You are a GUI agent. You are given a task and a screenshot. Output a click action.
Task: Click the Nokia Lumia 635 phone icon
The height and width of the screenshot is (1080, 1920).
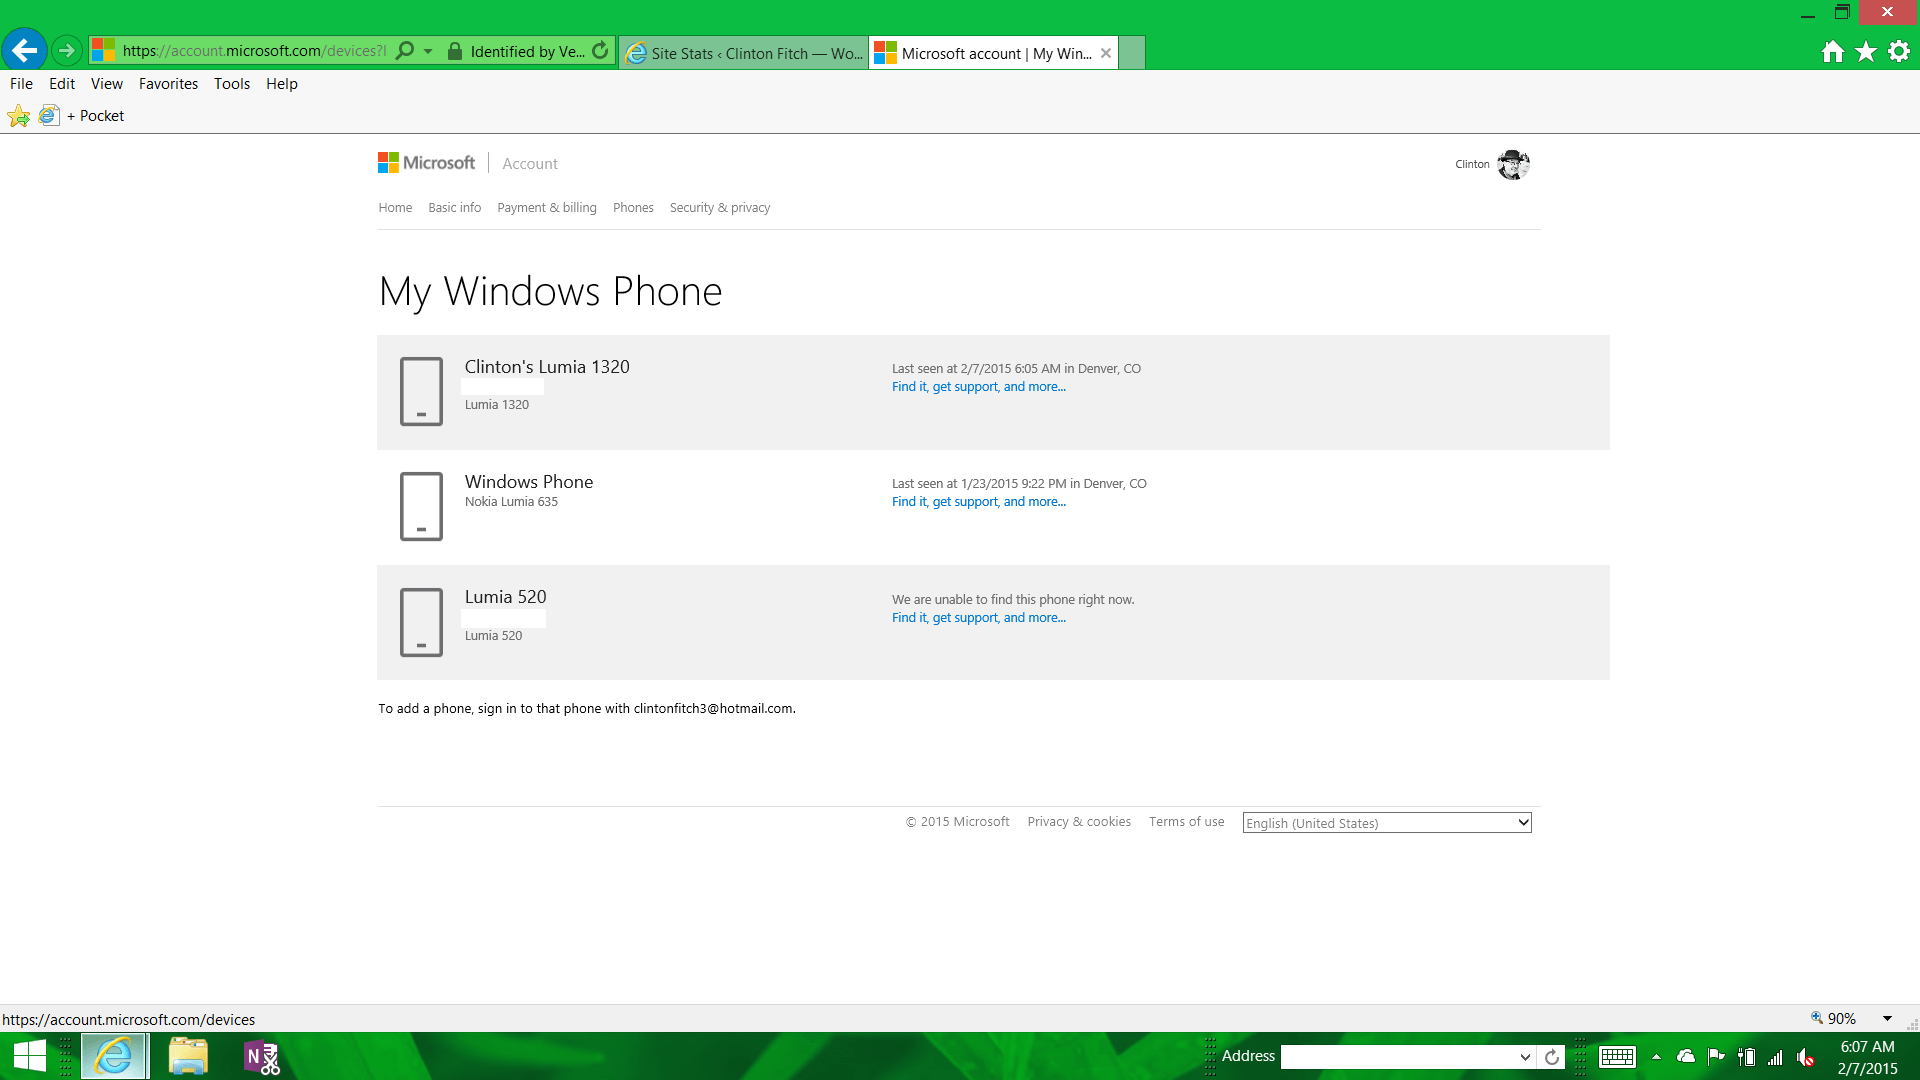421,507
